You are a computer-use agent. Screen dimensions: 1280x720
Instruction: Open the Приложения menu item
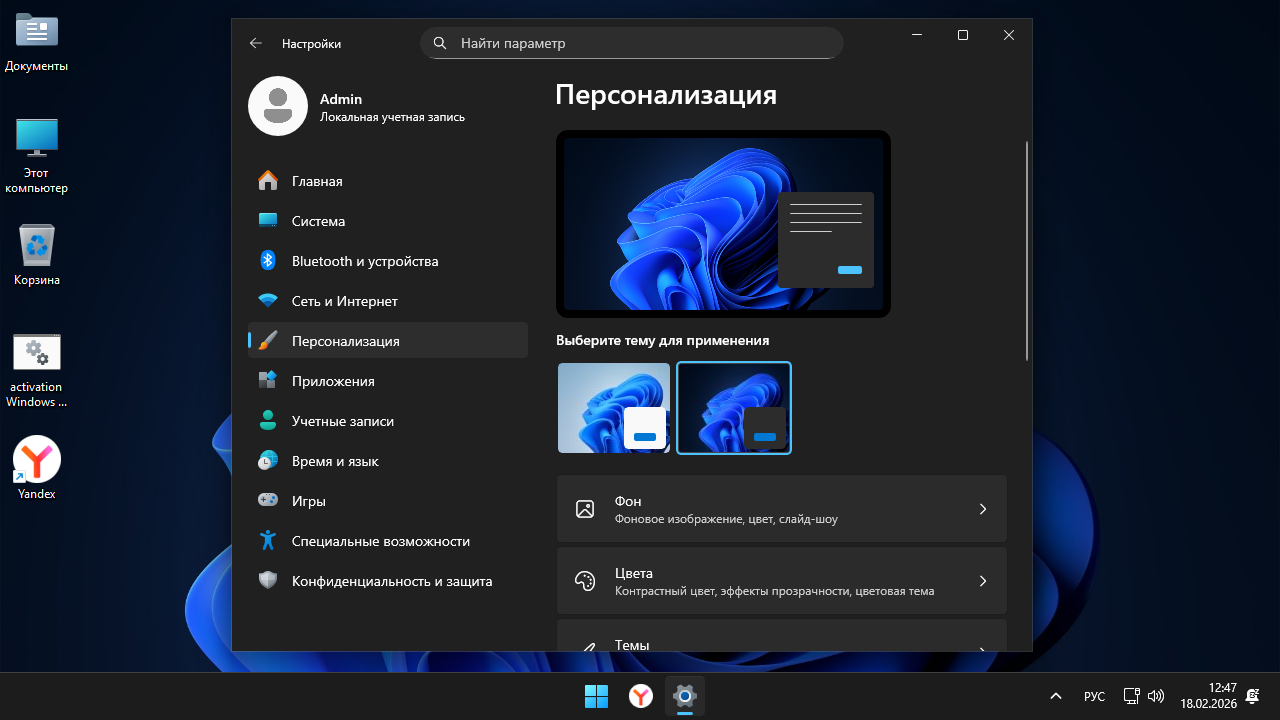click(333, 381)
